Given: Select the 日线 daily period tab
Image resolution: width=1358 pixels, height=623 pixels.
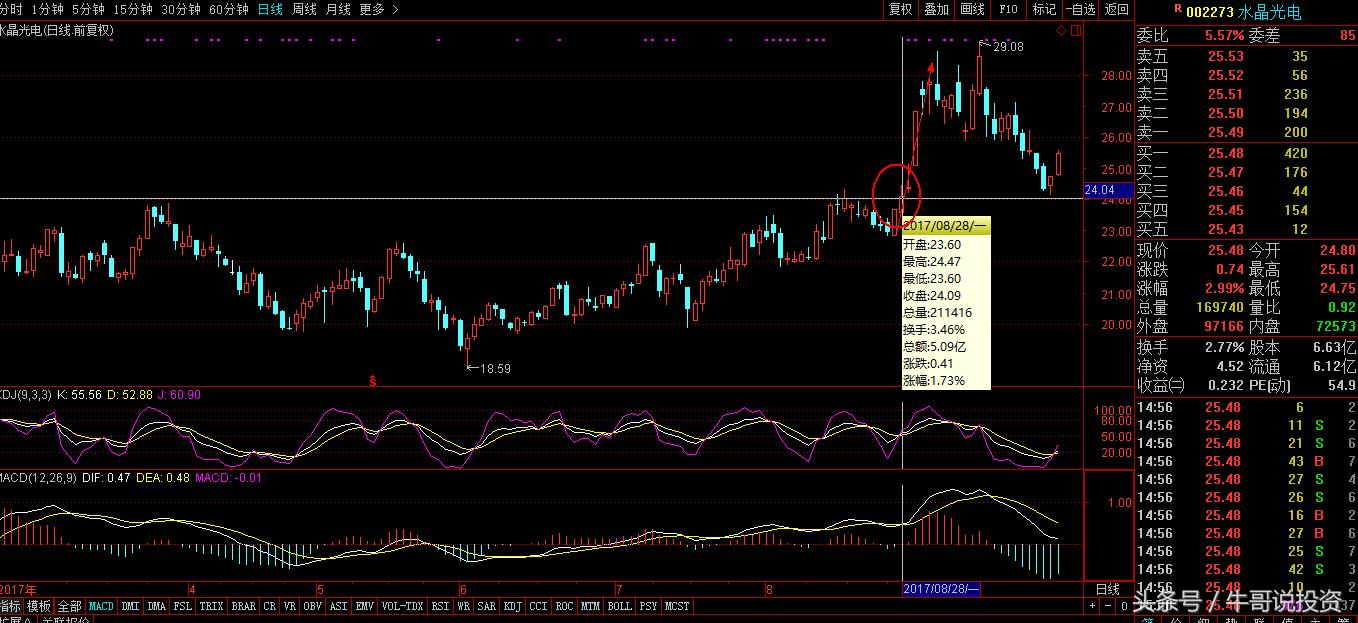Looking at the screenshot, I should (x=270, y=9).
